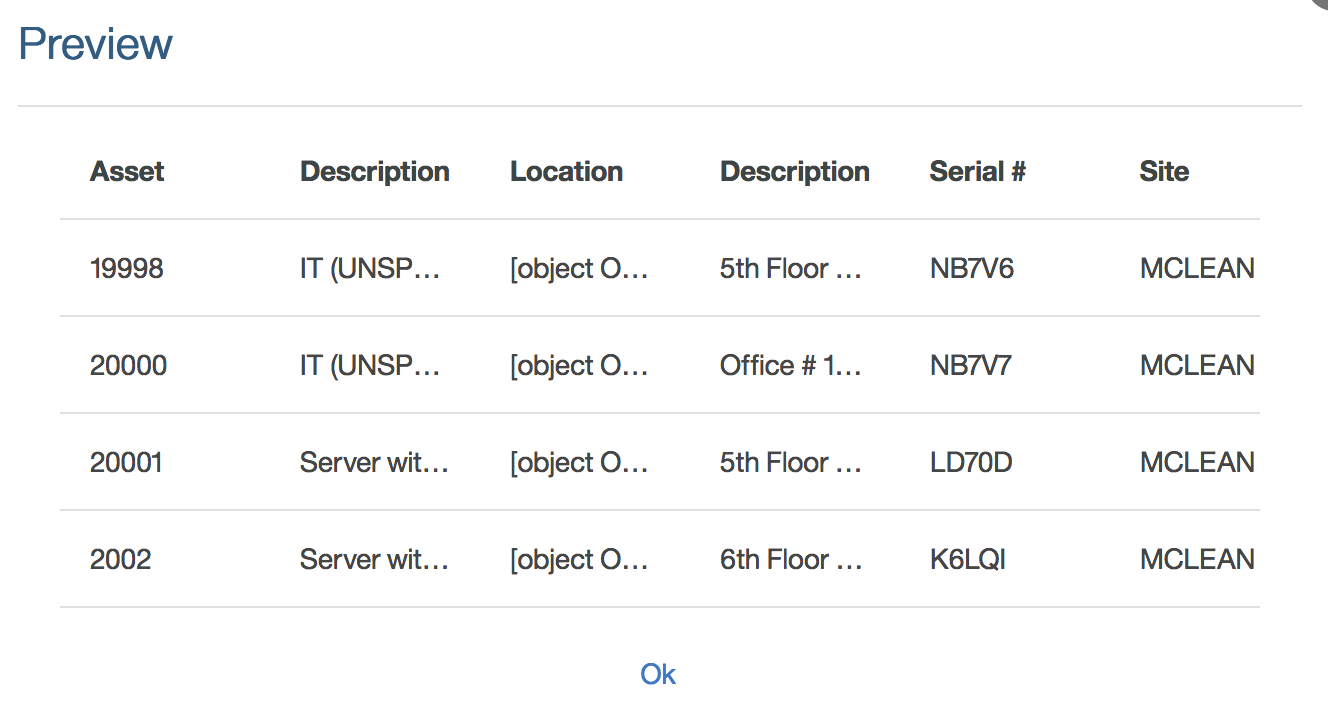Click the serial number K6LQI
The image size is (1328, 724).
click(x=967, y=559)
